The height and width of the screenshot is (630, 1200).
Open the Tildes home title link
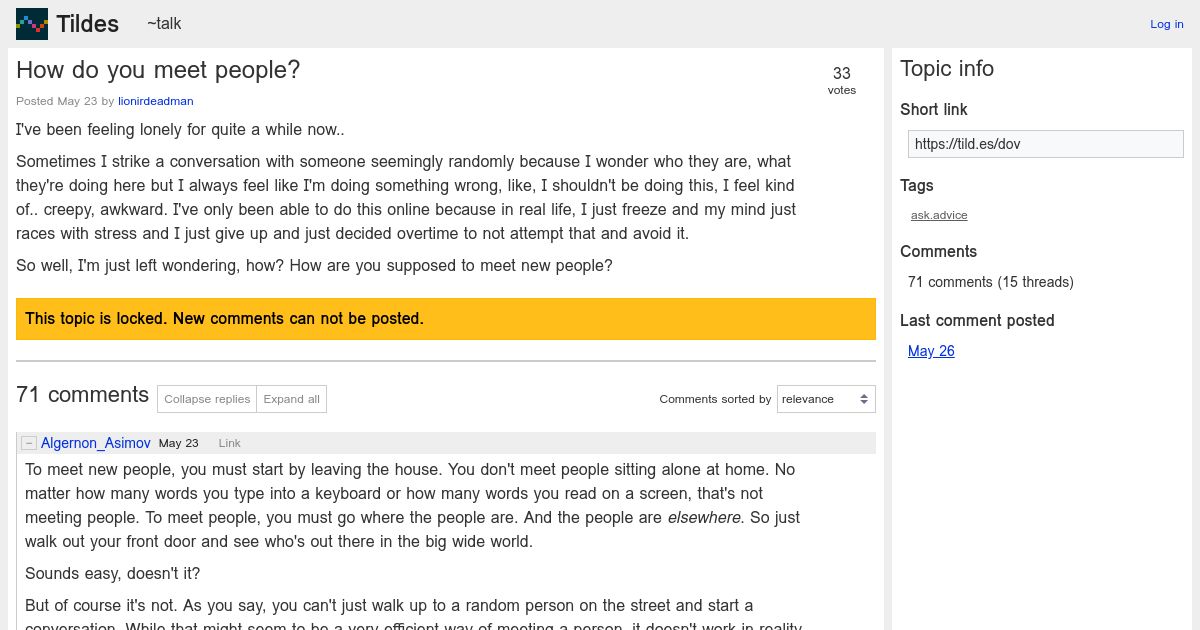(x=87, y=24)
